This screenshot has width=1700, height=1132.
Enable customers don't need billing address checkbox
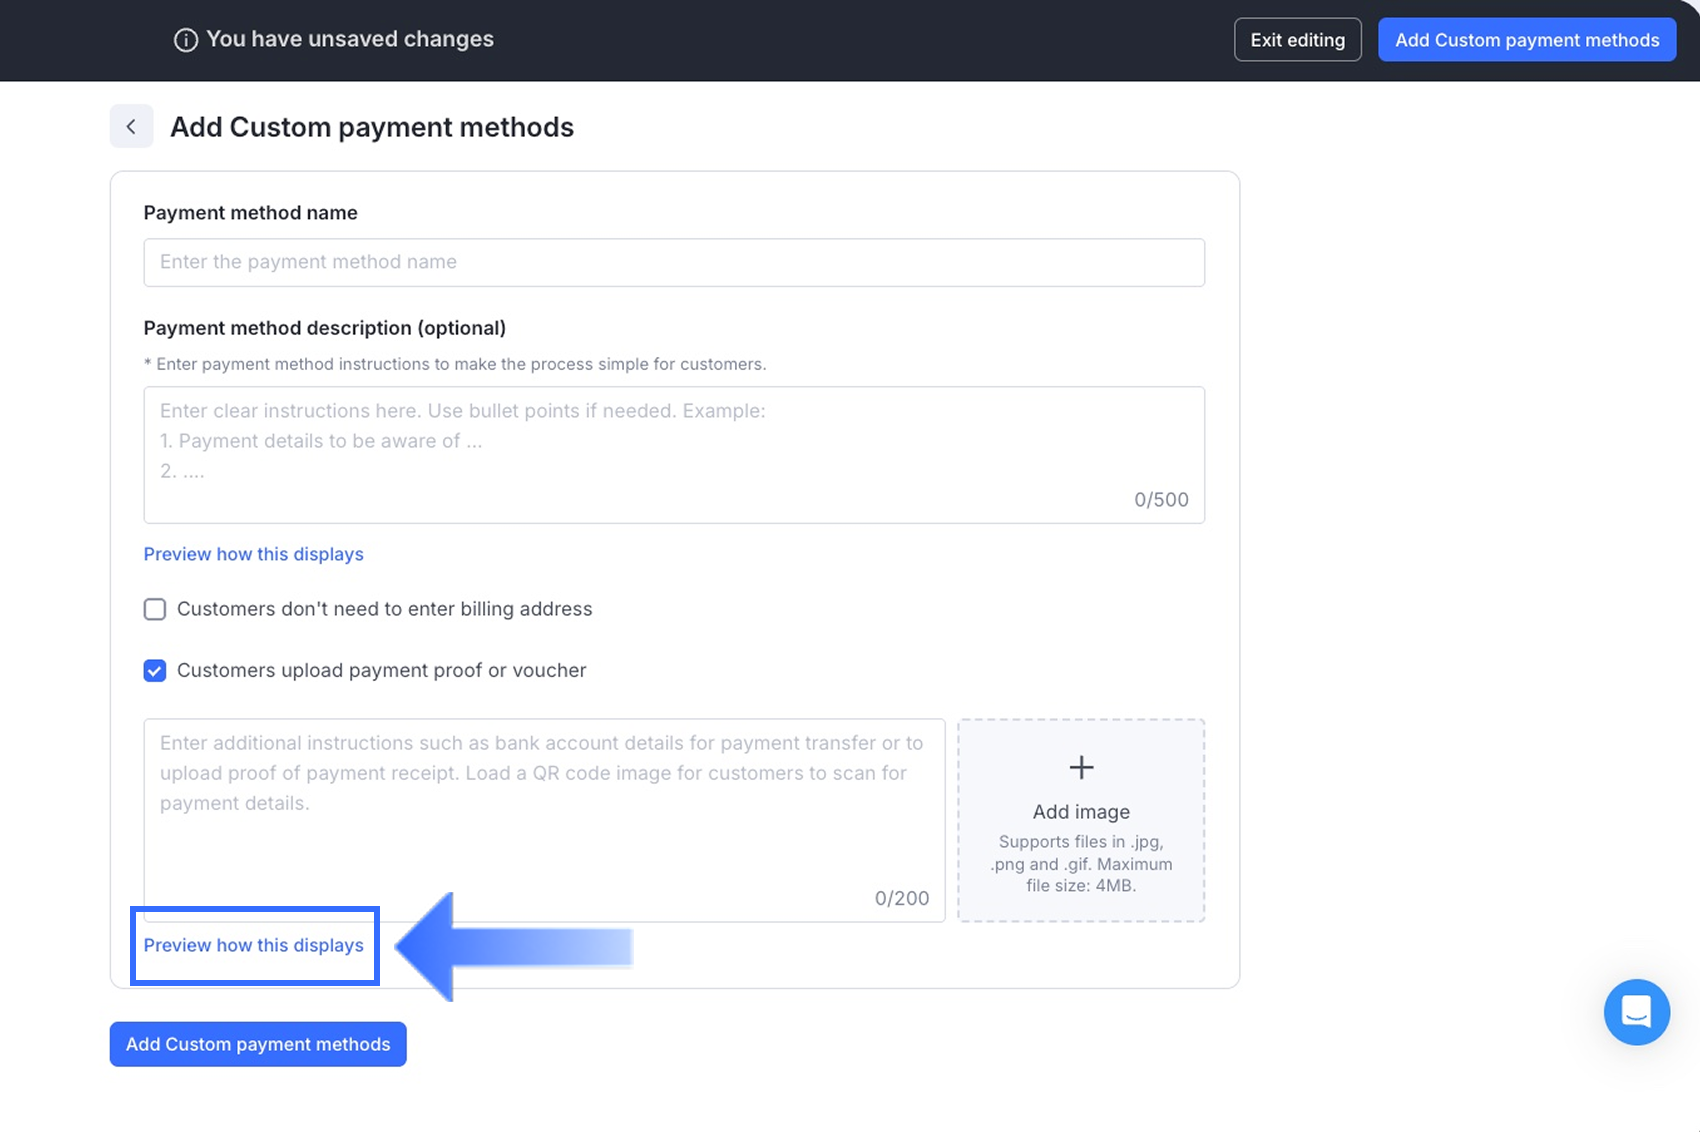(155, 610)
